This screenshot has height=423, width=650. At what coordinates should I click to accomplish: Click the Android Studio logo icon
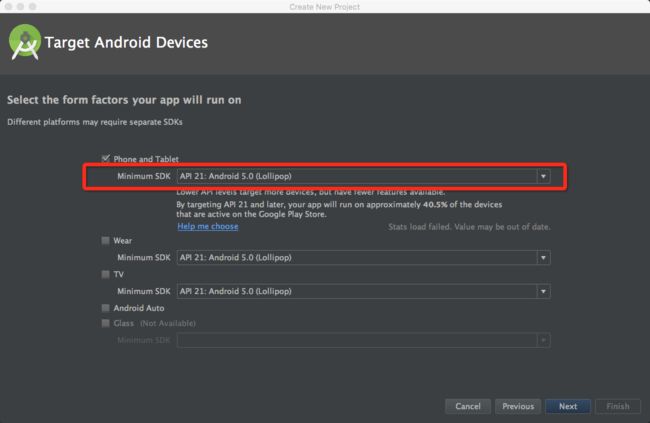24,42
